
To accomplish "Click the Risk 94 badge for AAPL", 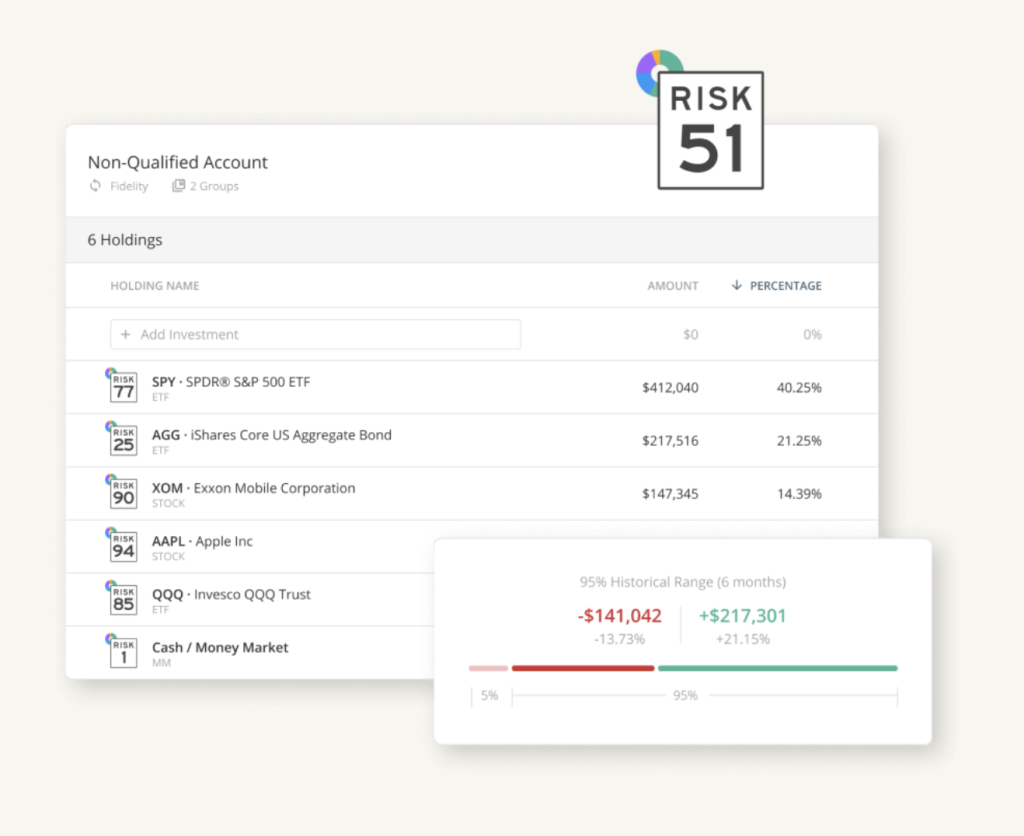I will point(123,546).
